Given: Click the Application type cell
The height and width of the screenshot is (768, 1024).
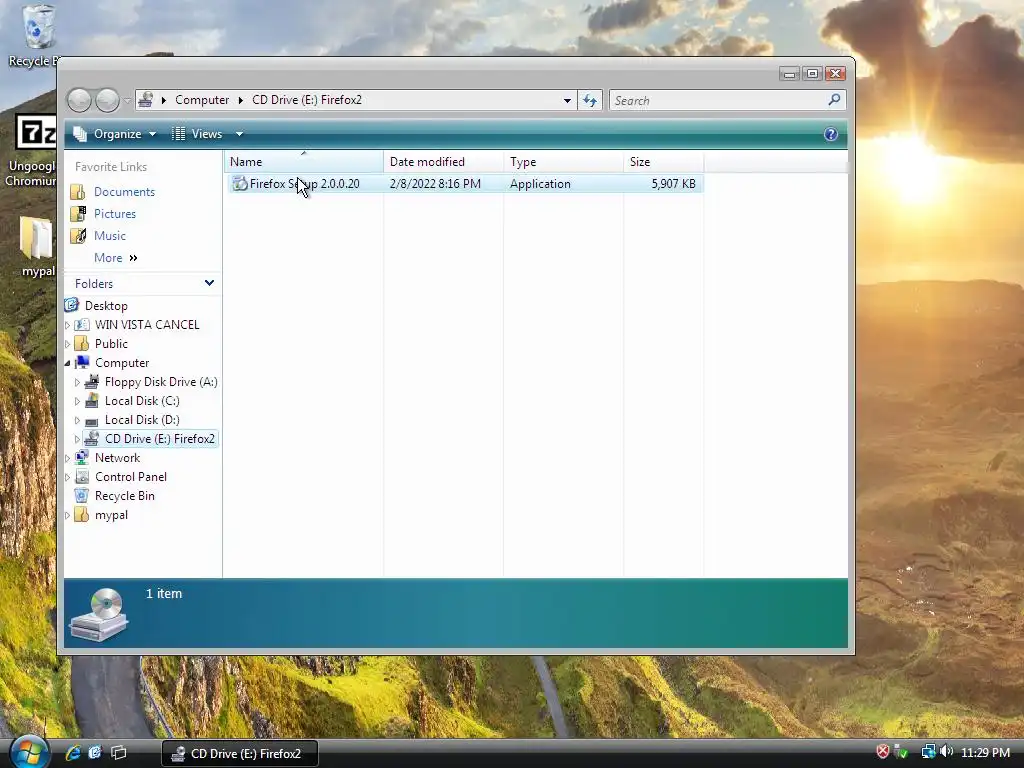Looking at the screenshot, I should pyautogui.click(x=540, y=184).
